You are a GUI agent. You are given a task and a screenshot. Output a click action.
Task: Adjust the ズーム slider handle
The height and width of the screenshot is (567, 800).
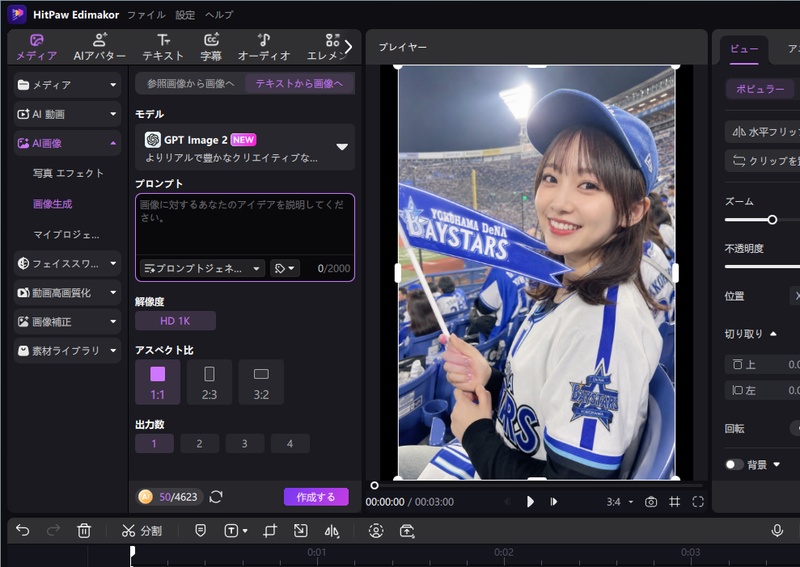point(772,219)
